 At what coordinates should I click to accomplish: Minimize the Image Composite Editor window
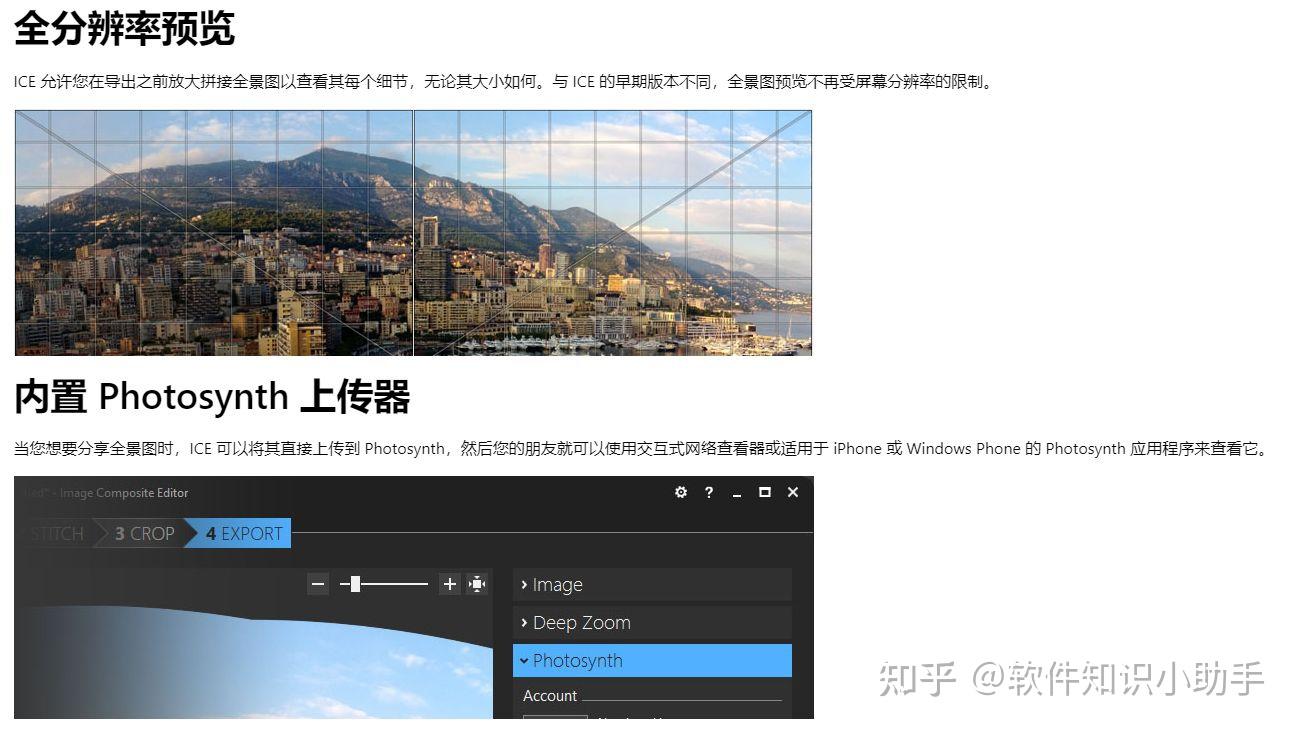(737, 493)
